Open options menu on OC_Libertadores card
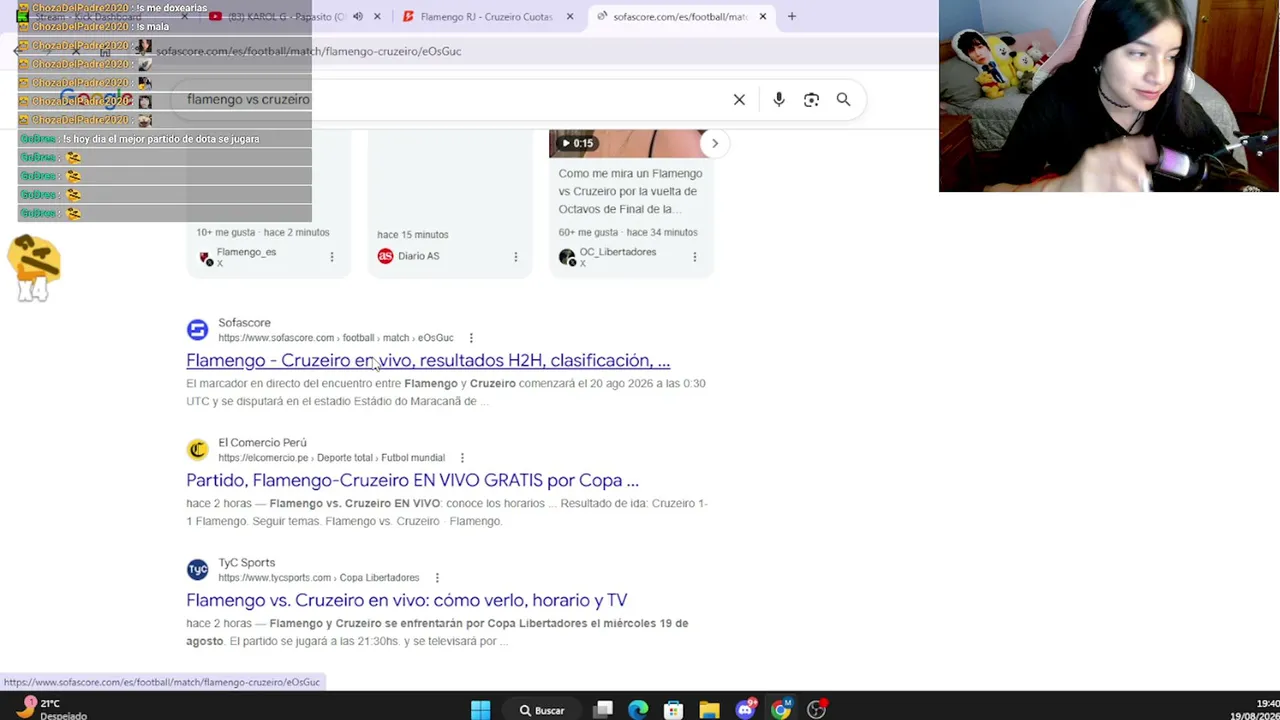 (694, 257)
